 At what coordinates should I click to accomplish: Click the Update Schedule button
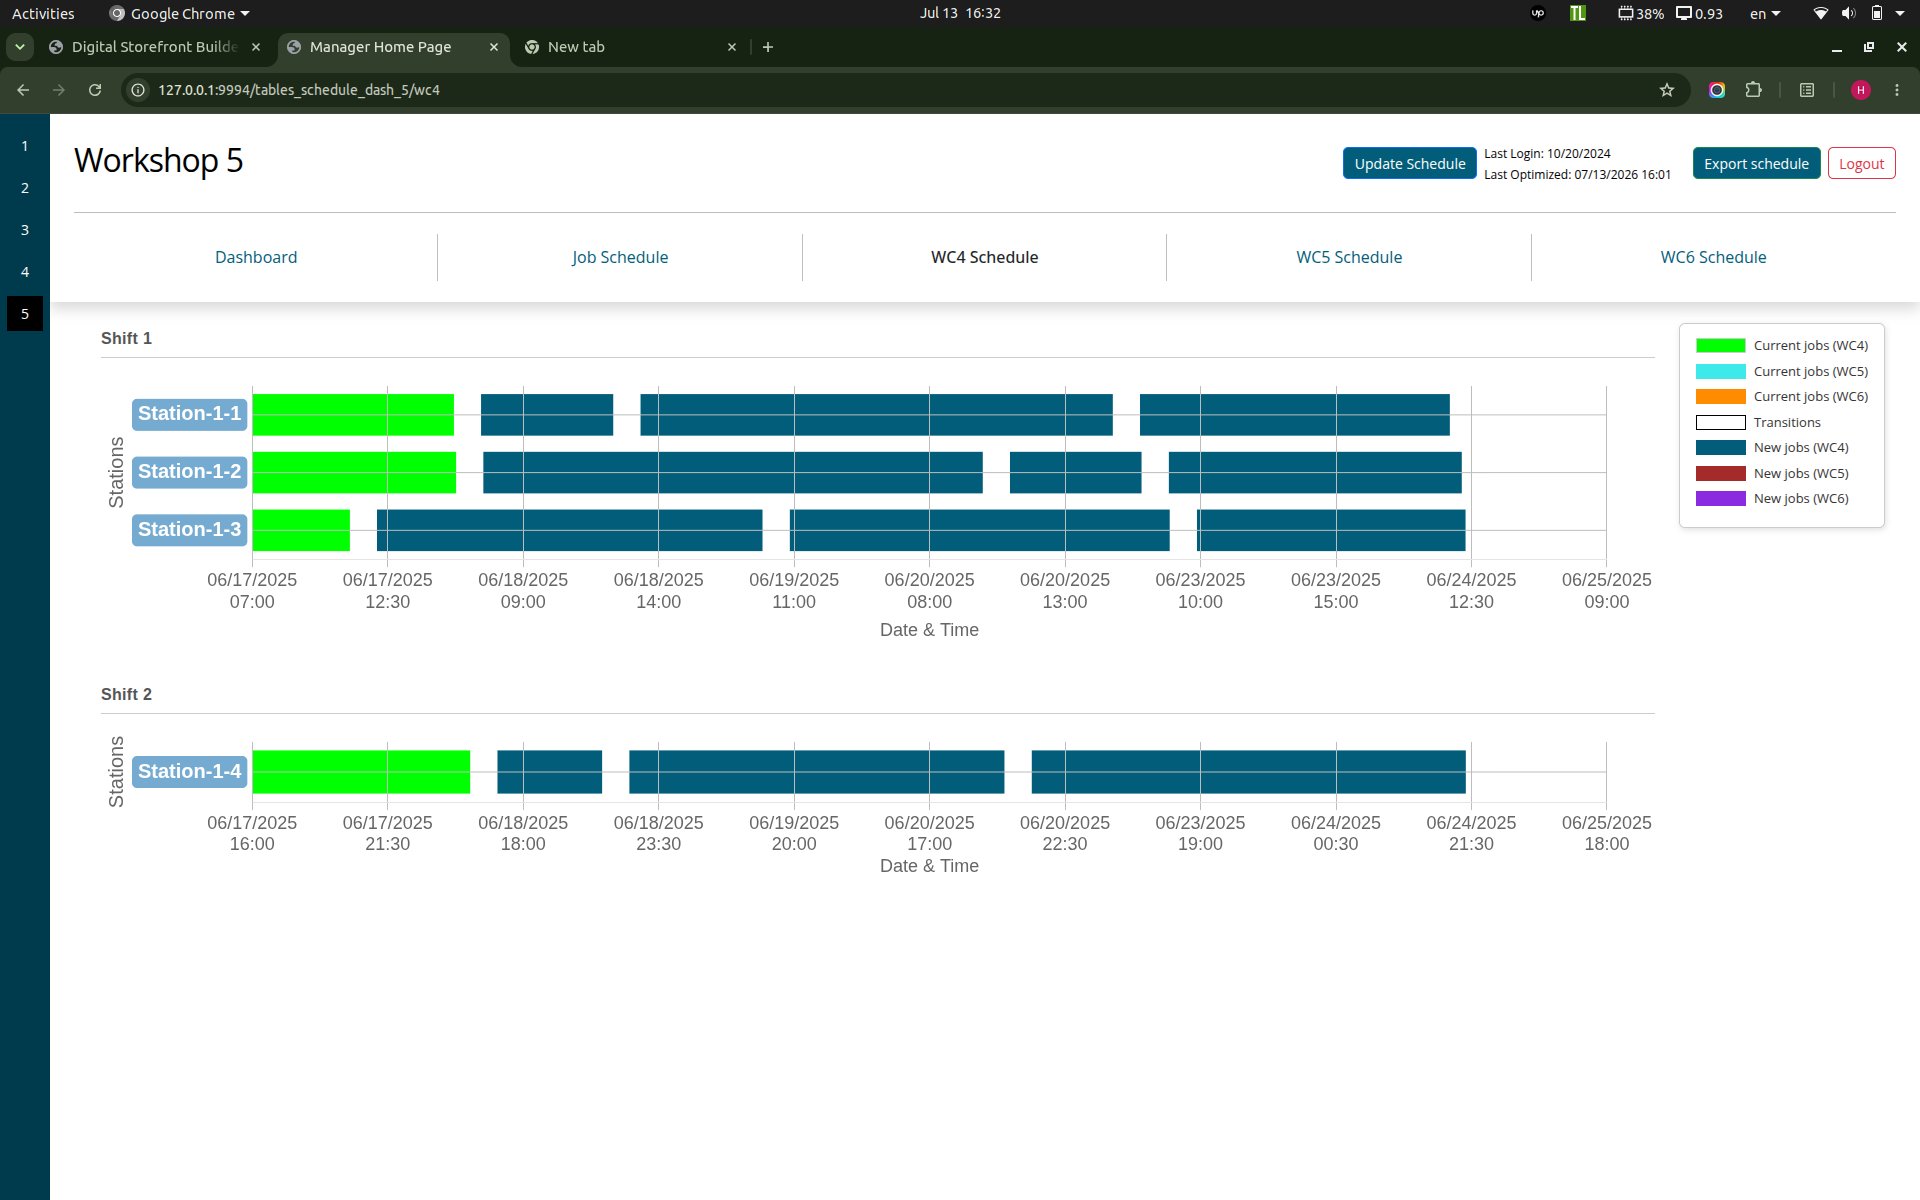coord(1409,164)
